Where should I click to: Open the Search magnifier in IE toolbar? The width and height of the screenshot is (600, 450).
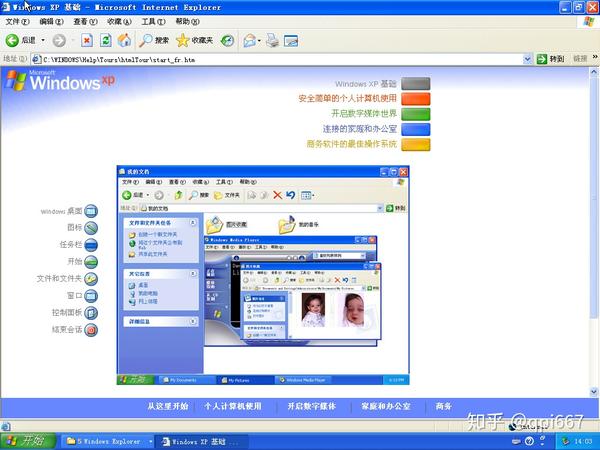coord(154,40)
